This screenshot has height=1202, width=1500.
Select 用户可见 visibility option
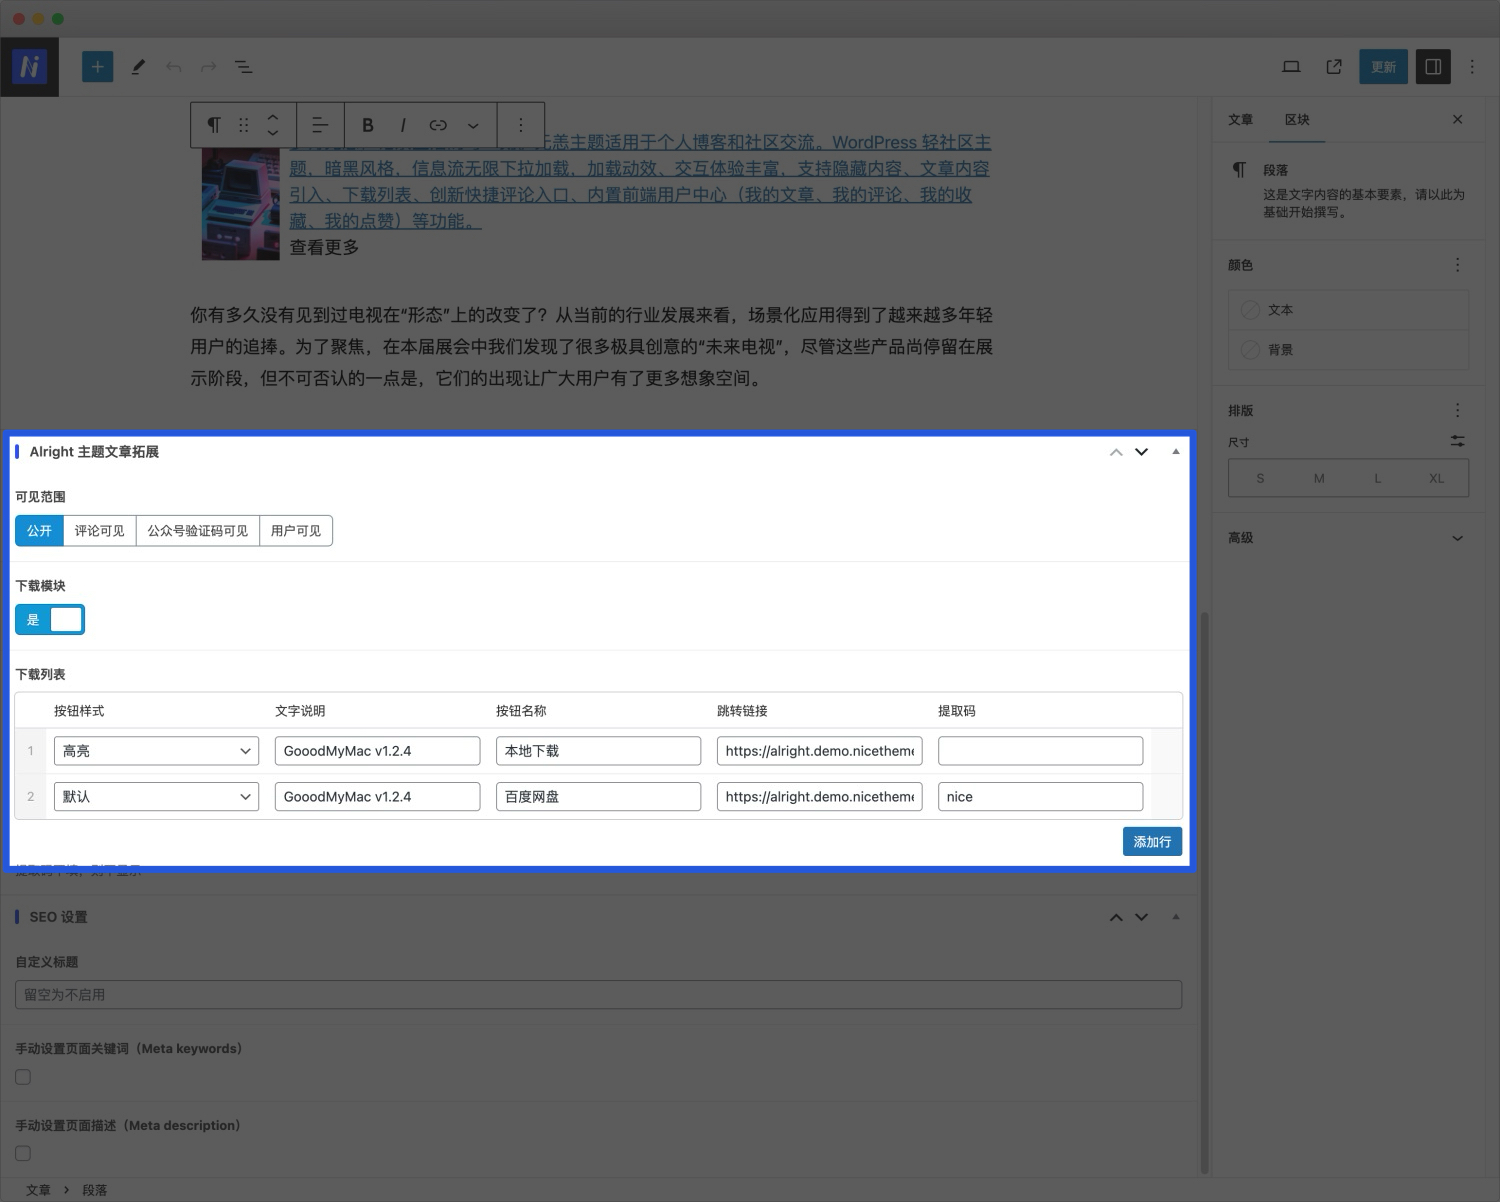(296, 531)
